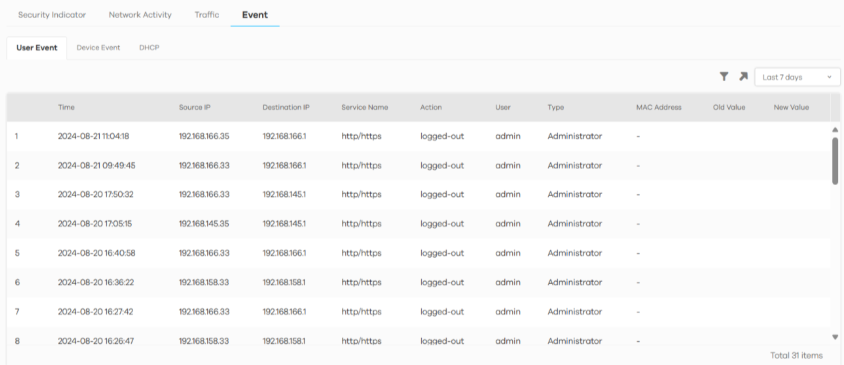Click the Service Name column header
The image size is (844, 365).
(364, 107)
